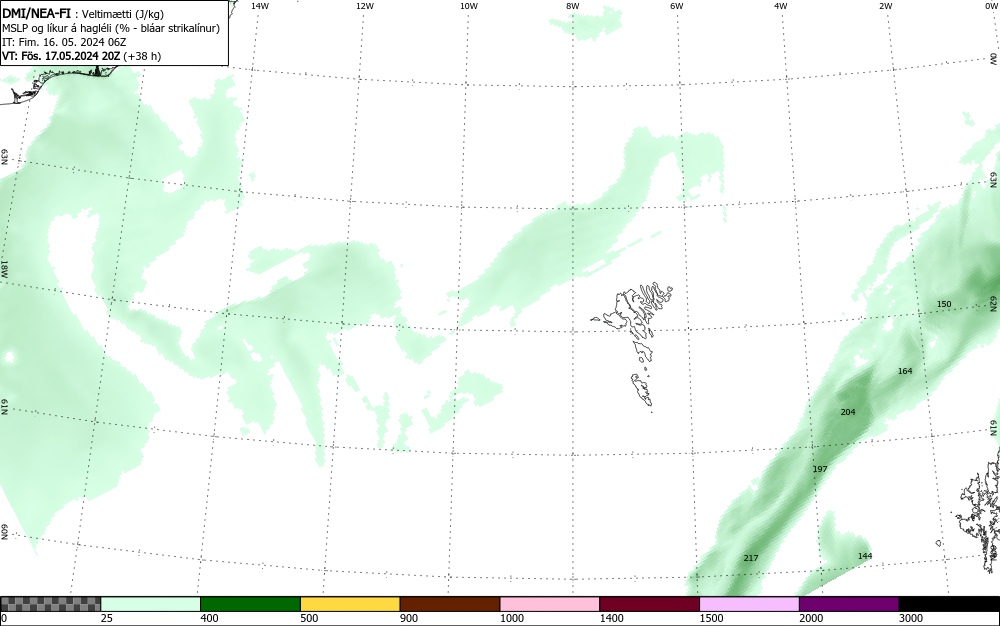The height and width of the screenshot is (626, 1000).
Task: Click the pink 1000–1400 legend swatch
Action: pos(550,604)
